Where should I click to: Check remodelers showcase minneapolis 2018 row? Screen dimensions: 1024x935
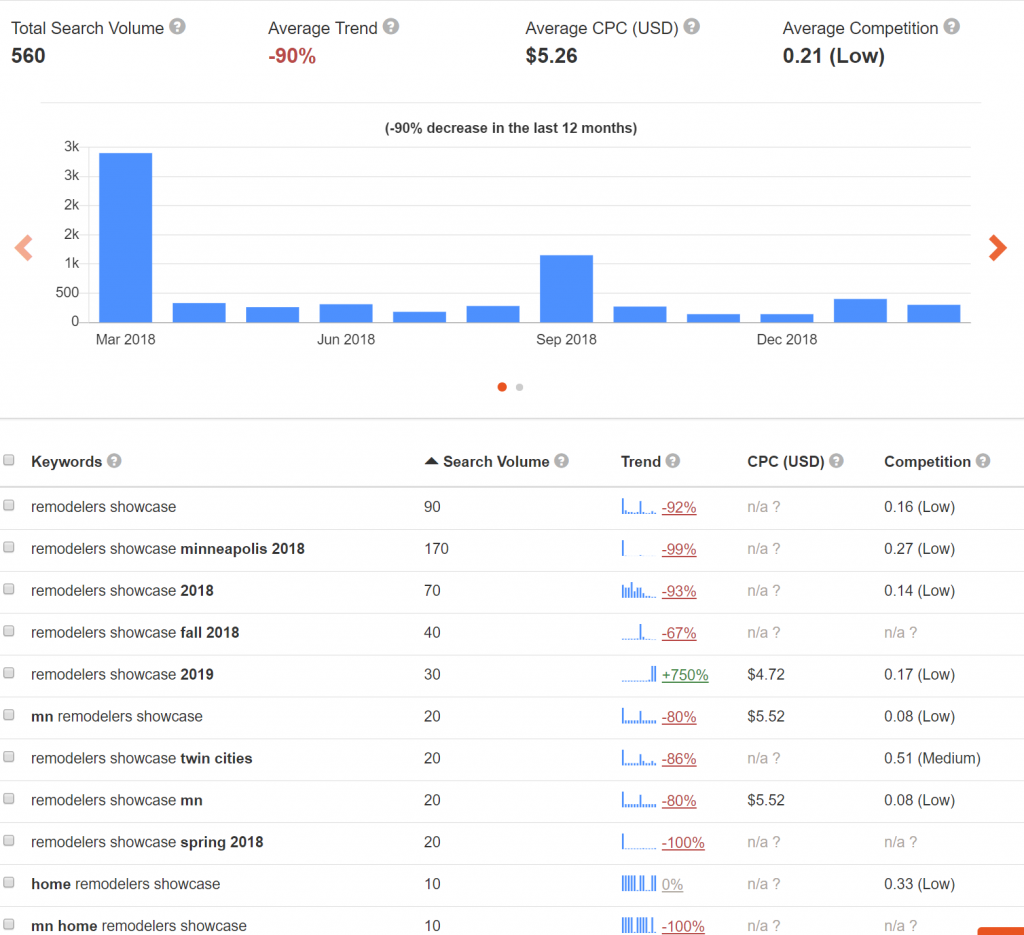click(9, 547)
